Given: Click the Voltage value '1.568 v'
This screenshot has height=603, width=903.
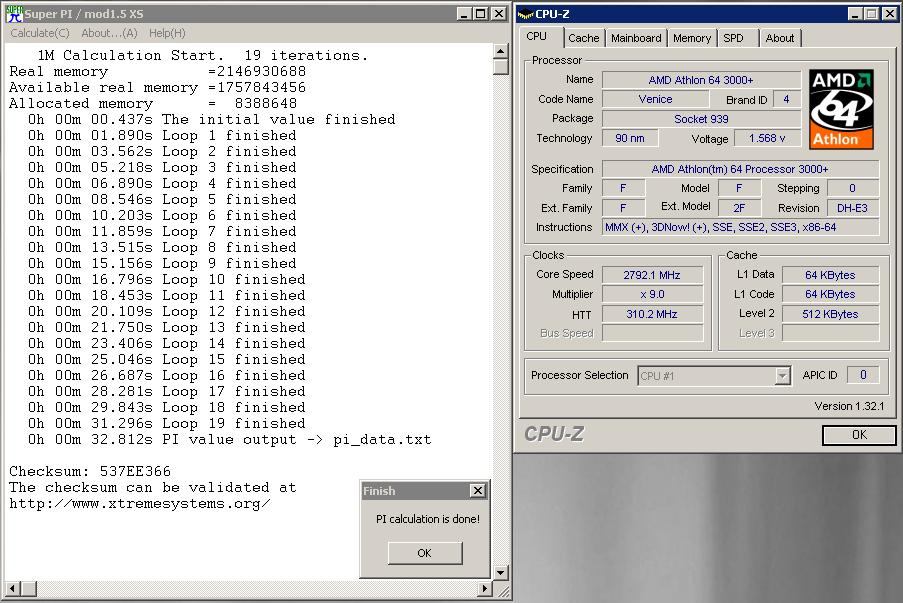Looking at the screenshot, I should click(x=767, y=138).
